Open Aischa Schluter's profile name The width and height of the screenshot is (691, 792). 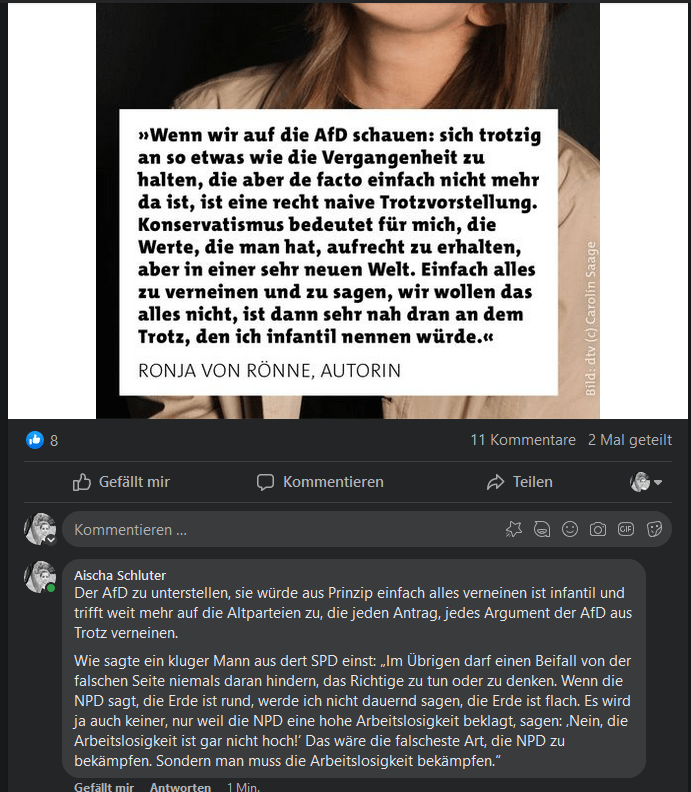click(120, 575)
